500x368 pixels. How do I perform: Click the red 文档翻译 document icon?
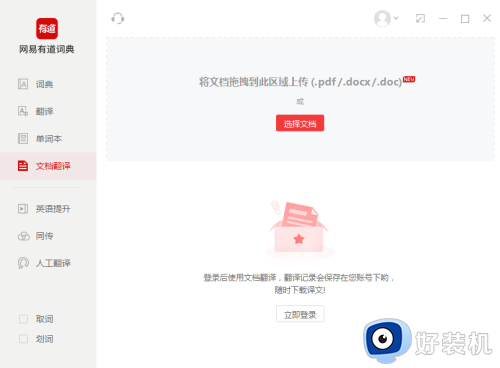(x=23, y=166)
